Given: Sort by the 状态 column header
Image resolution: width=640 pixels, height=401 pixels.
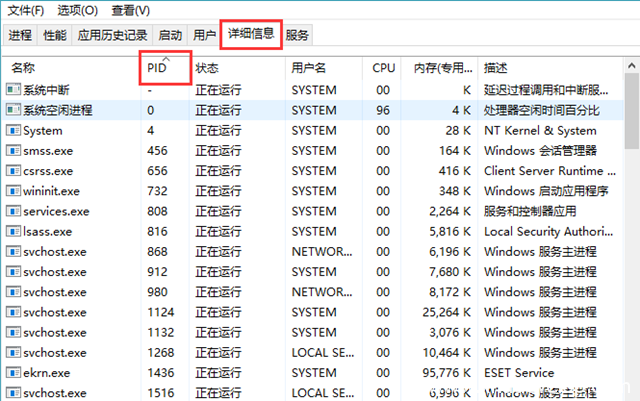Looking at the screenshot, I should click(x=207, y=69).
